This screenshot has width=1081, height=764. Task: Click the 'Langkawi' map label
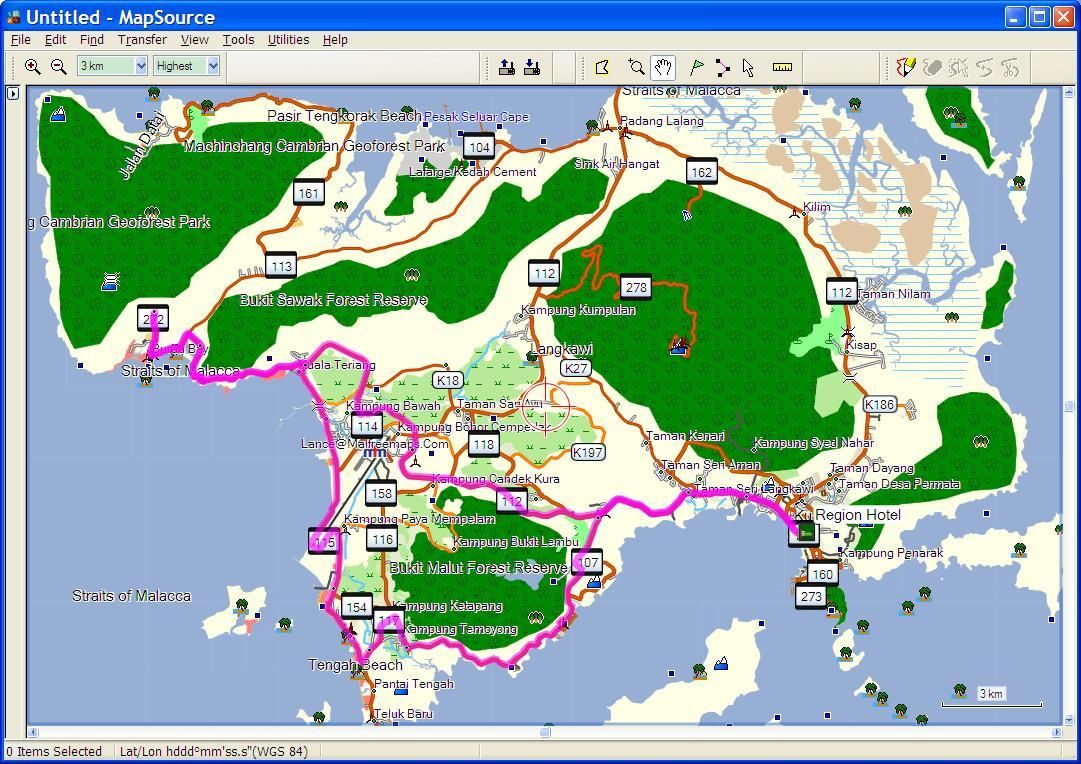pos(562,349)
